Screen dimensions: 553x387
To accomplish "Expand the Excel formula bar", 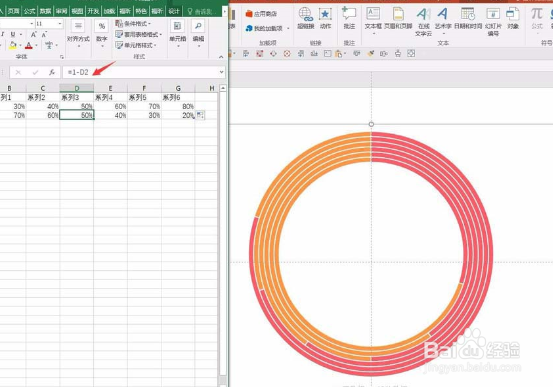I will tap(221, 72).
